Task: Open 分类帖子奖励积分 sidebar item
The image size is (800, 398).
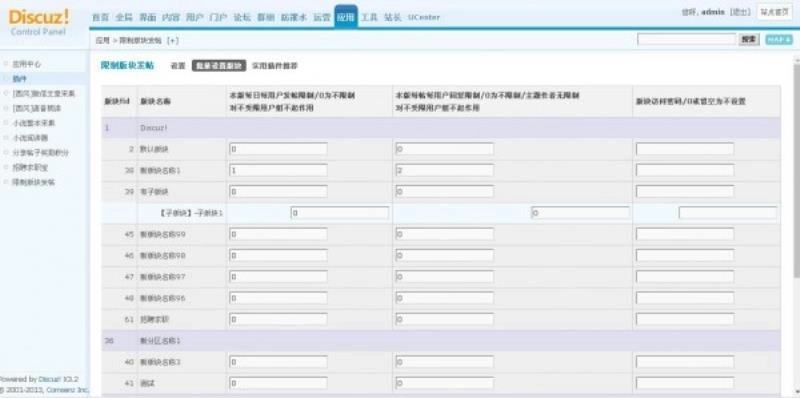Action: [x=41, y=153]
